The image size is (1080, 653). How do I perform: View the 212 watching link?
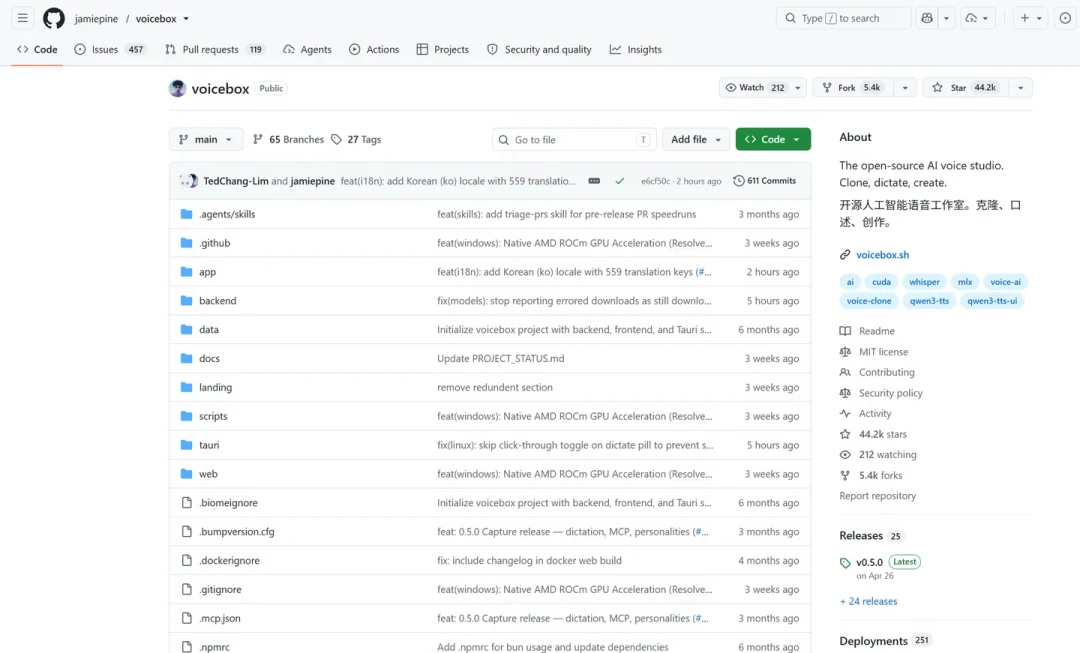click(x=887, y=455)
